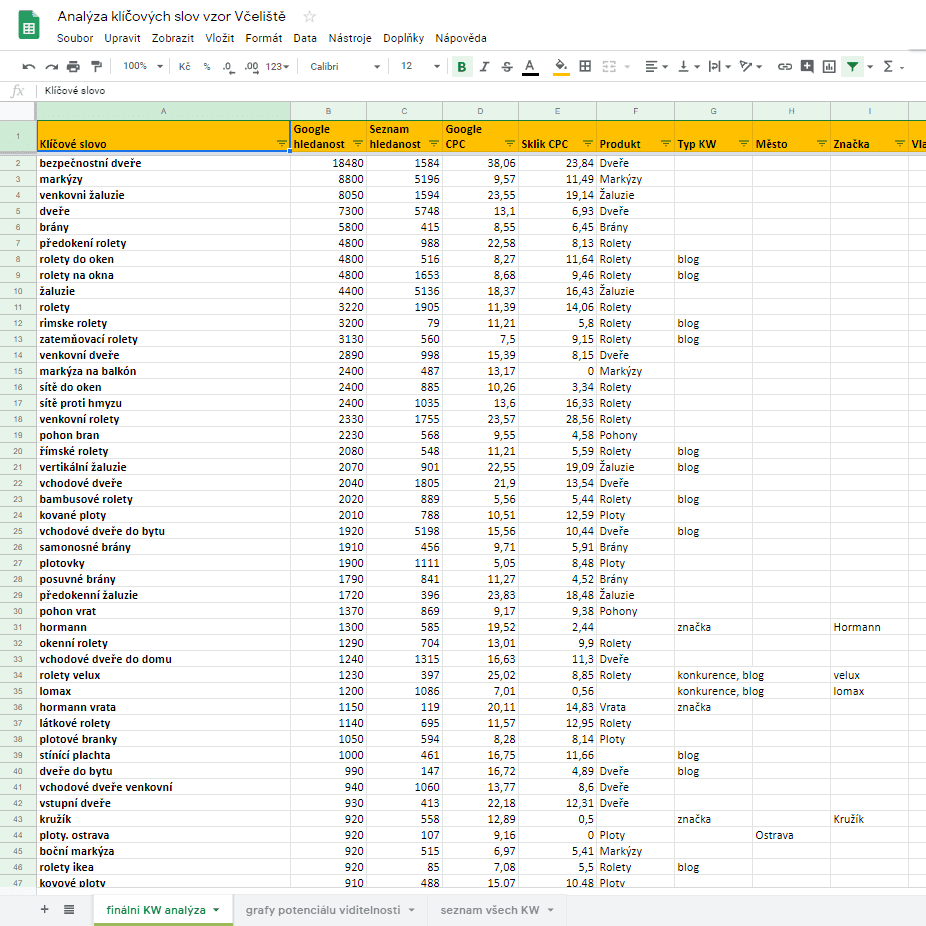Click the Insert link icon

point(785,67)
